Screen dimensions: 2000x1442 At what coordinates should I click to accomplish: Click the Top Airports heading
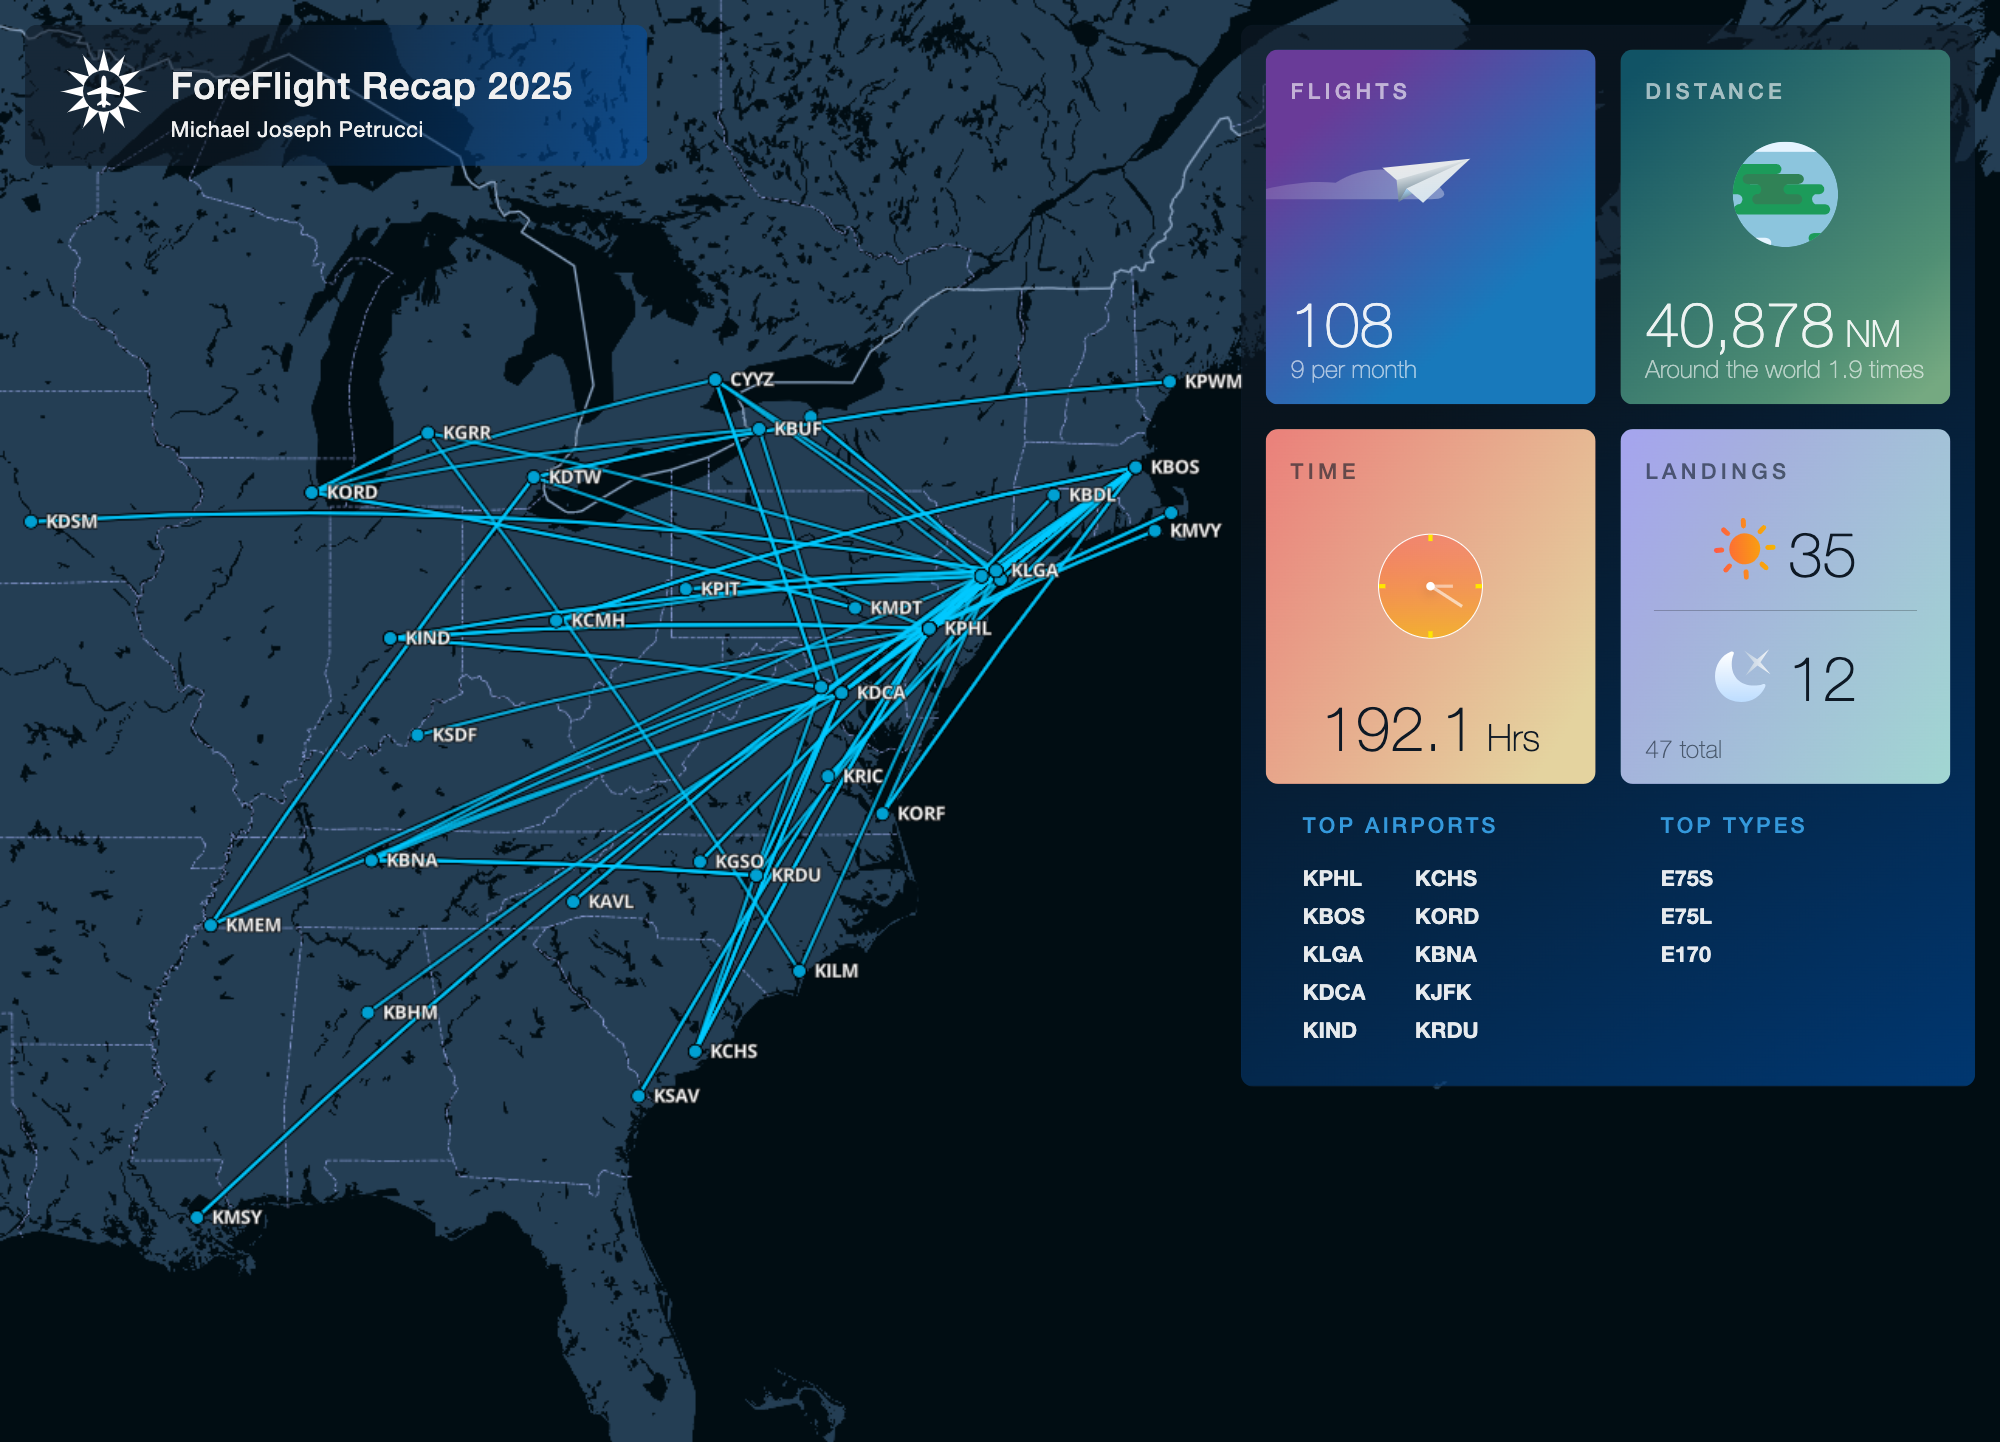coord(1398,825)
